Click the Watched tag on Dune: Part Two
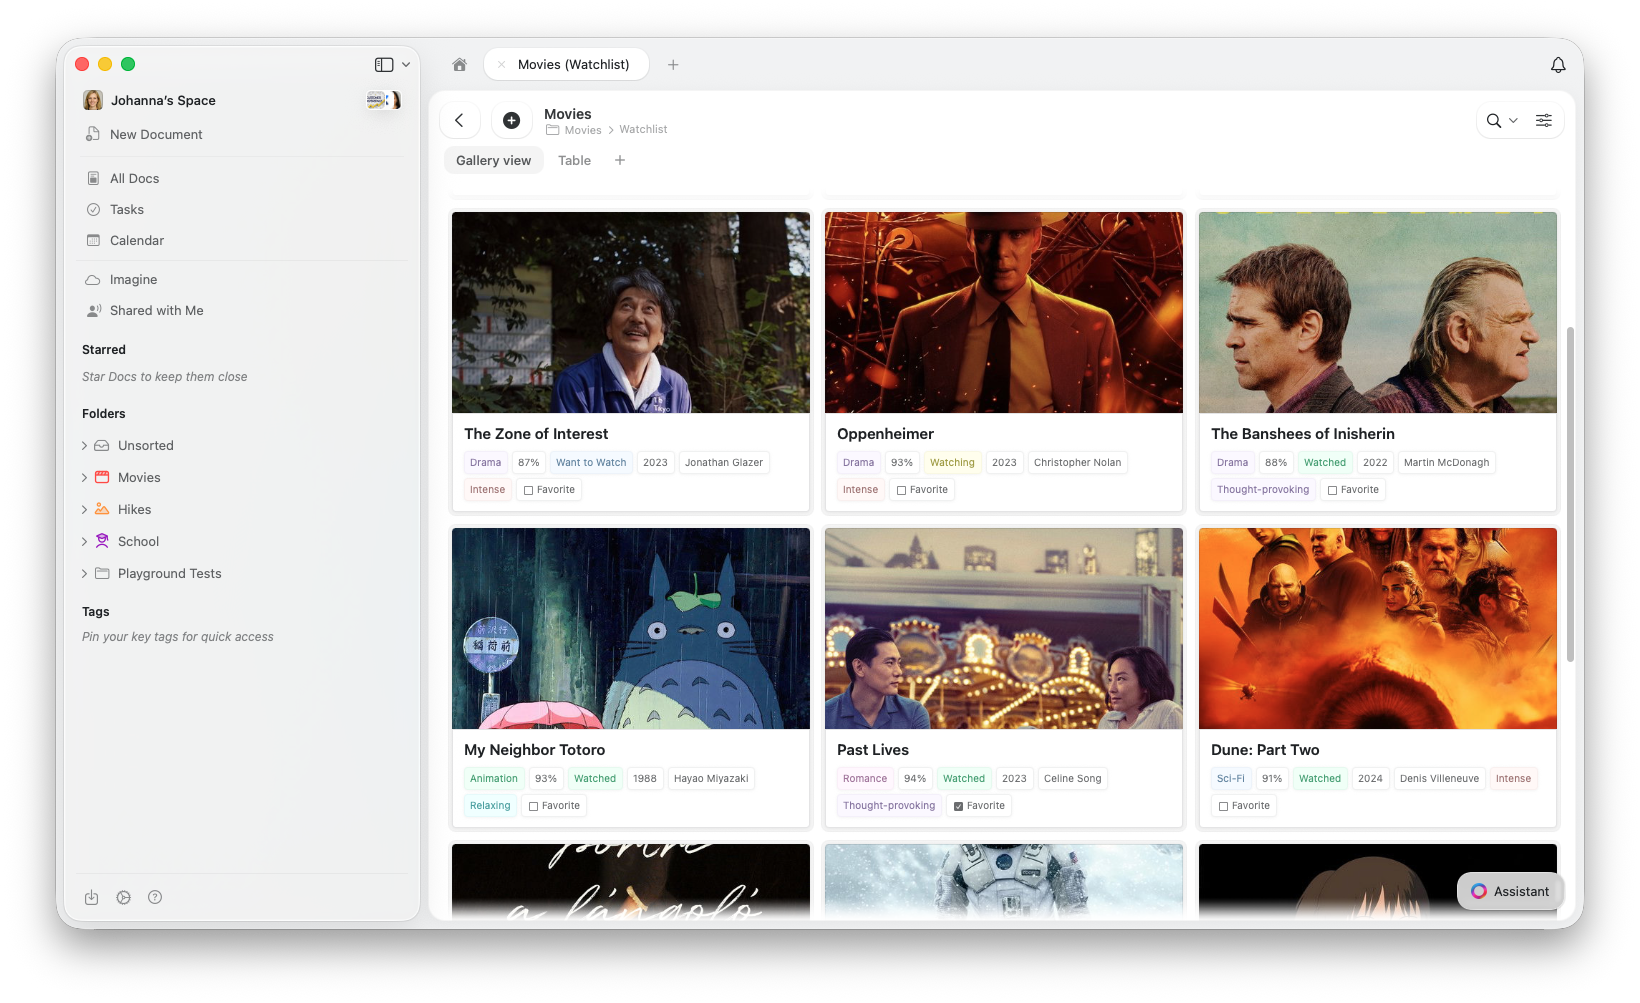 (1320, 778)
